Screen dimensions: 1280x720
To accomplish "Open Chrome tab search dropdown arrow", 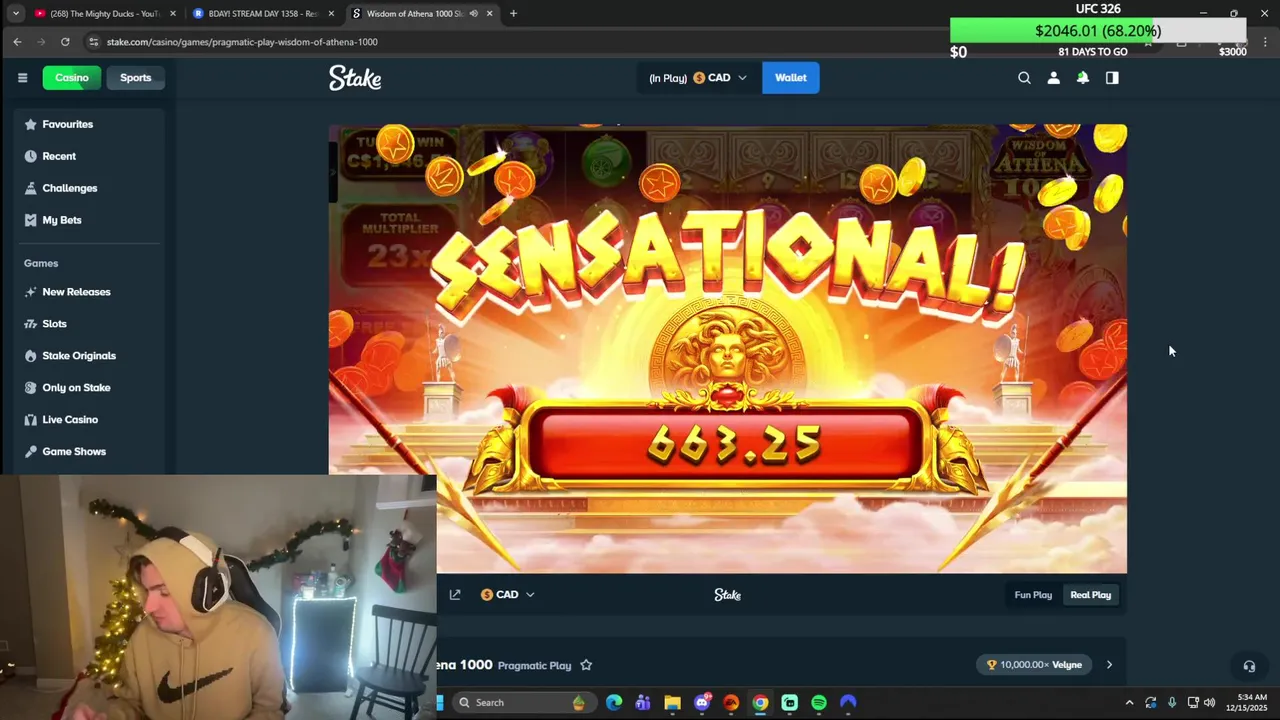I will click(x=15, y=14).
